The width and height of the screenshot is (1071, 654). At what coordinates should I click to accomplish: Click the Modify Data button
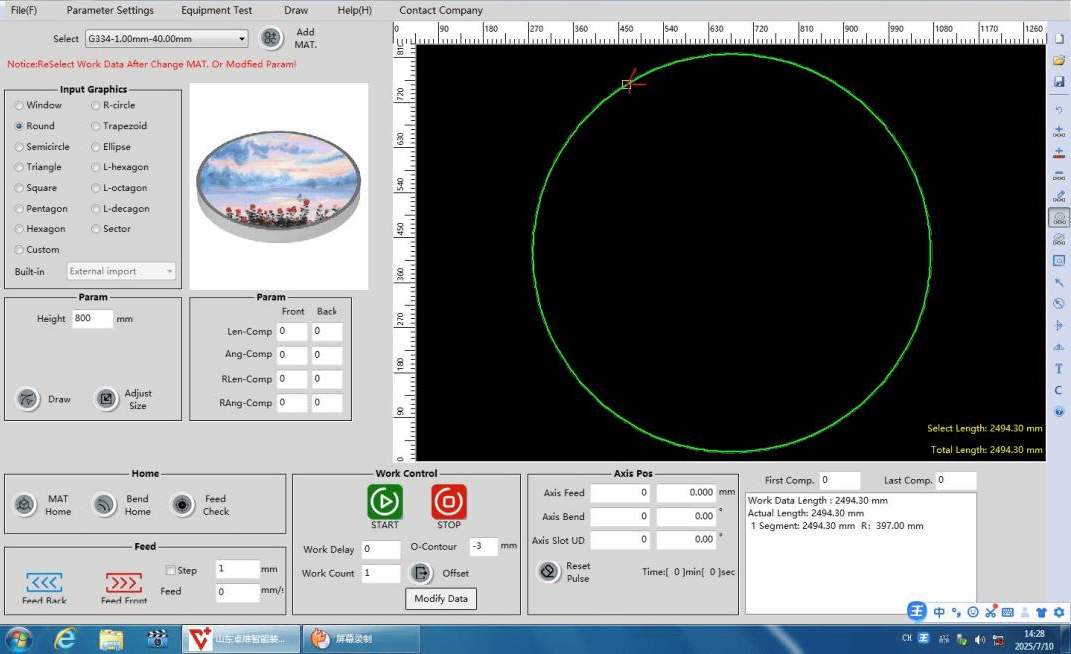point(441,598)
